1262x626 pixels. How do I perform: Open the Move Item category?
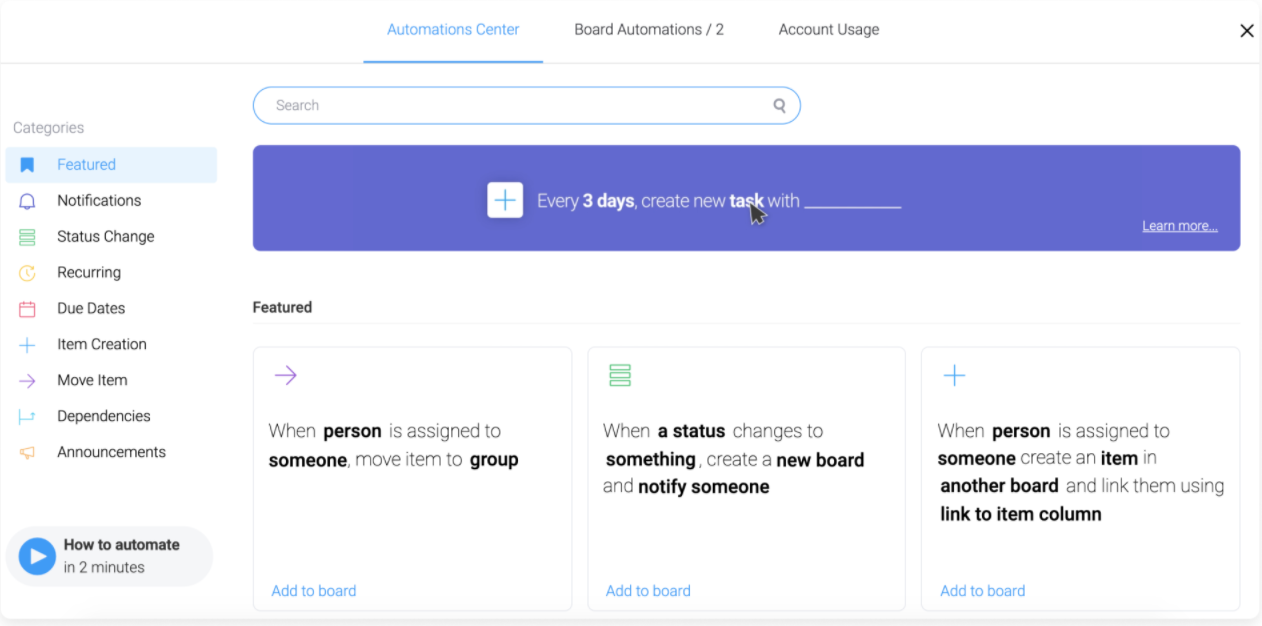[92, 380]
